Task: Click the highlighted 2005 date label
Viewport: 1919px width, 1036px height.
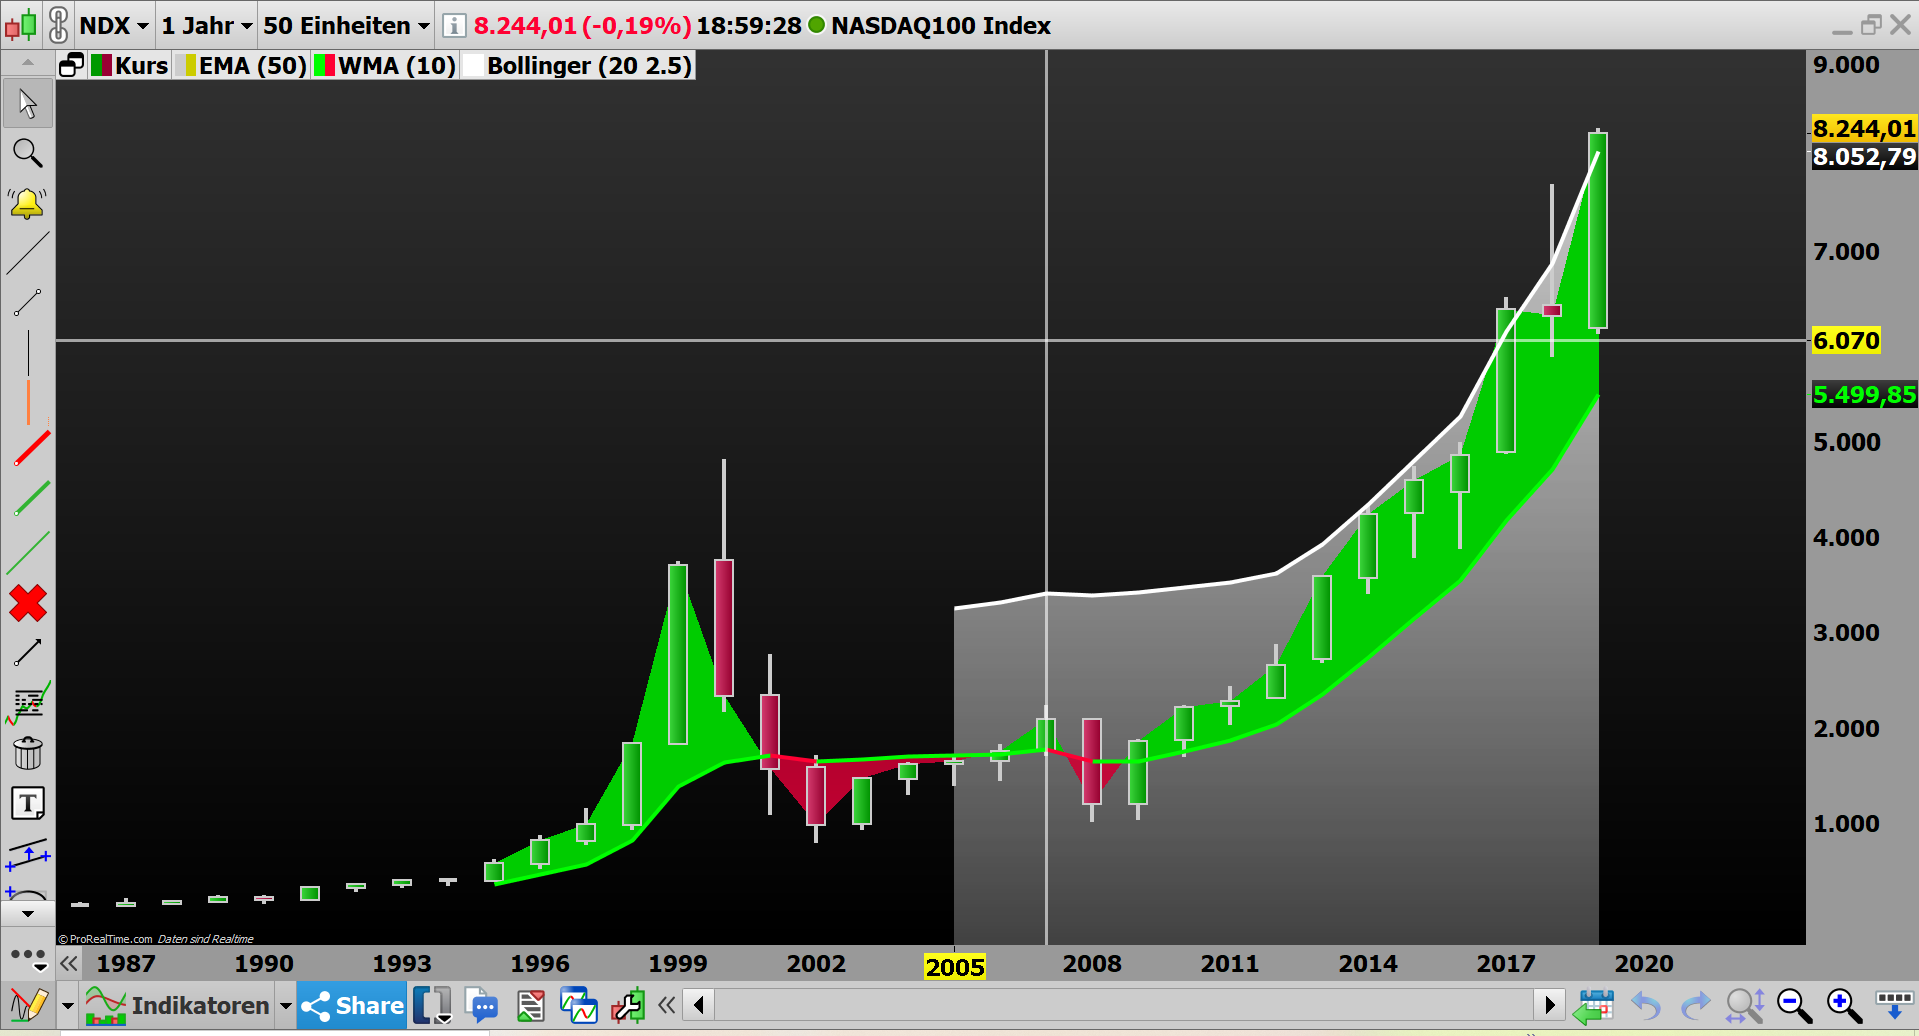Action: coord(955,966)
